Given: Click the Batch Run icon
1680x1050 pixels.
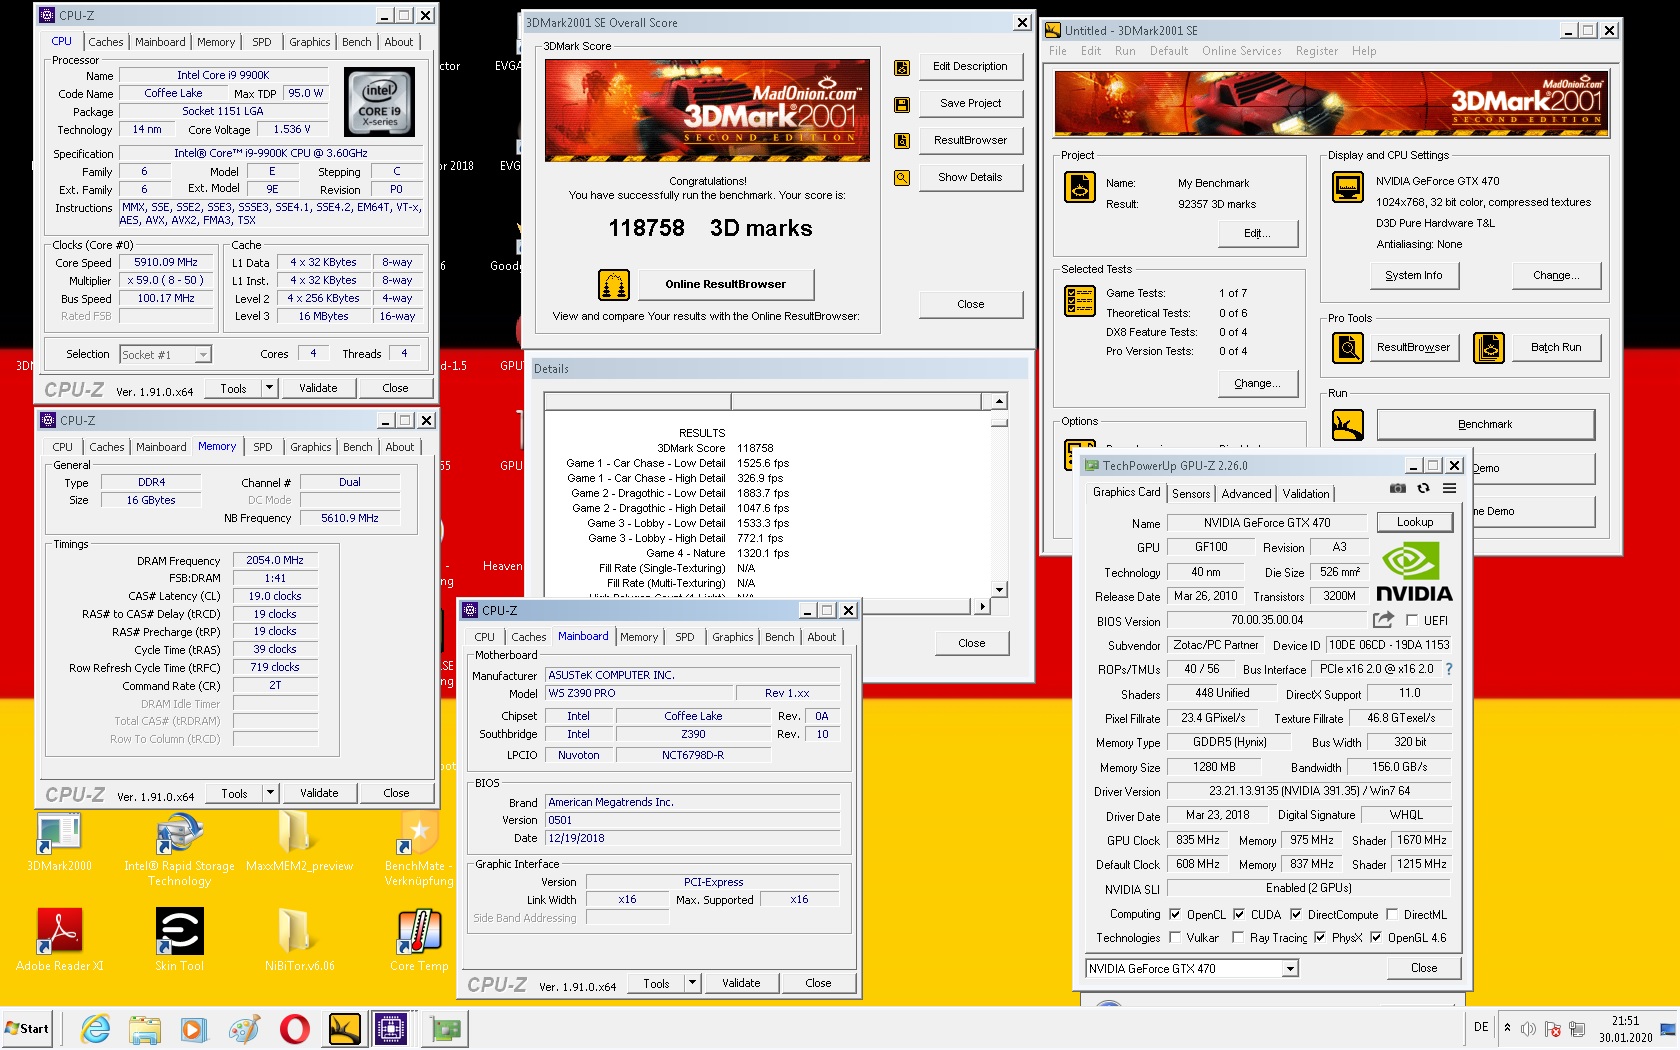Looking at the screenshot, I should (1489, 348).
